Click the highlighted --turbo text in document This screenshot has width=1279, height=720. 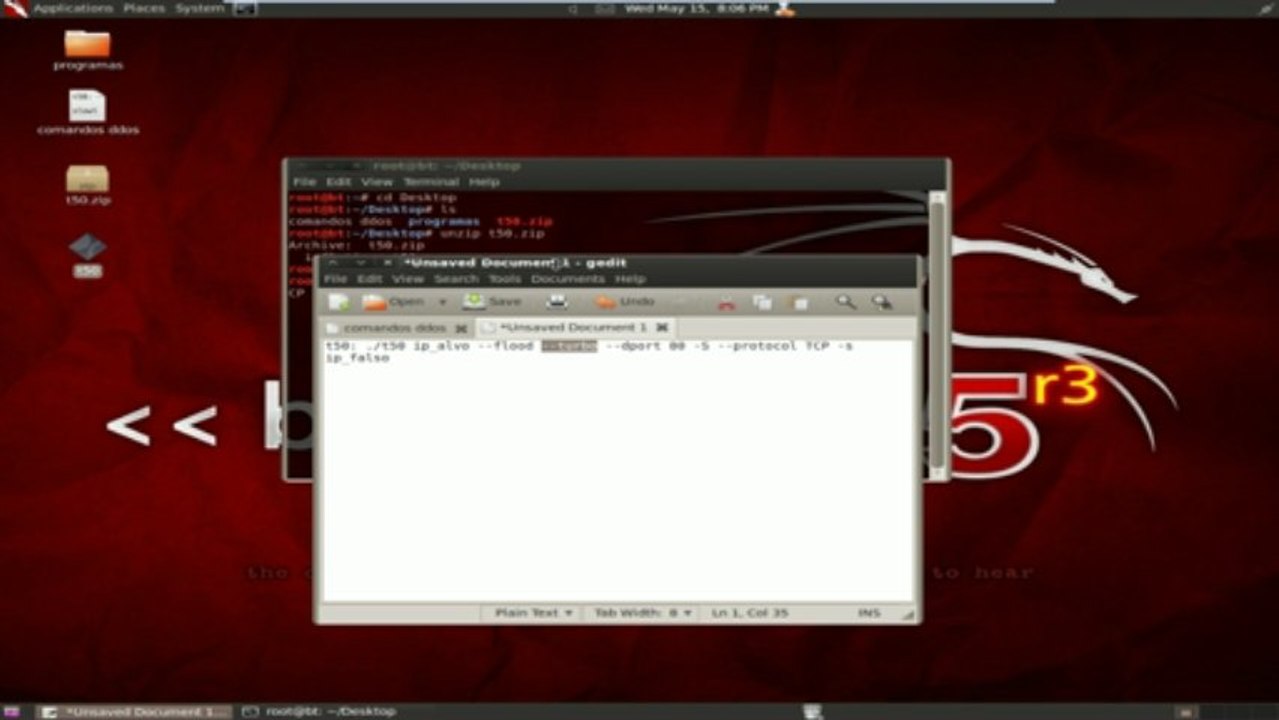[x=569, y=346]
